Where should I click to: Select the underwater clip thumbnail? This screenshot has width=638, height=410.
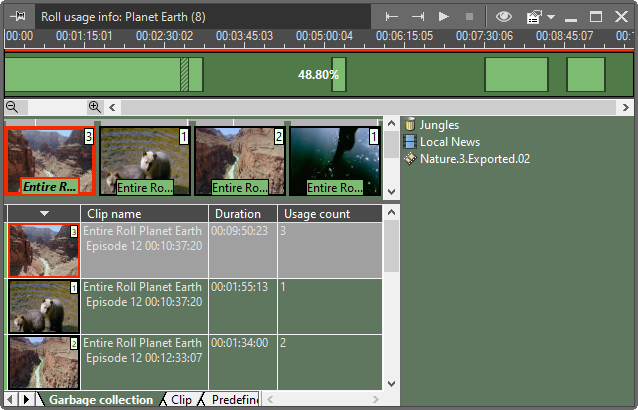tap(334, 160)
